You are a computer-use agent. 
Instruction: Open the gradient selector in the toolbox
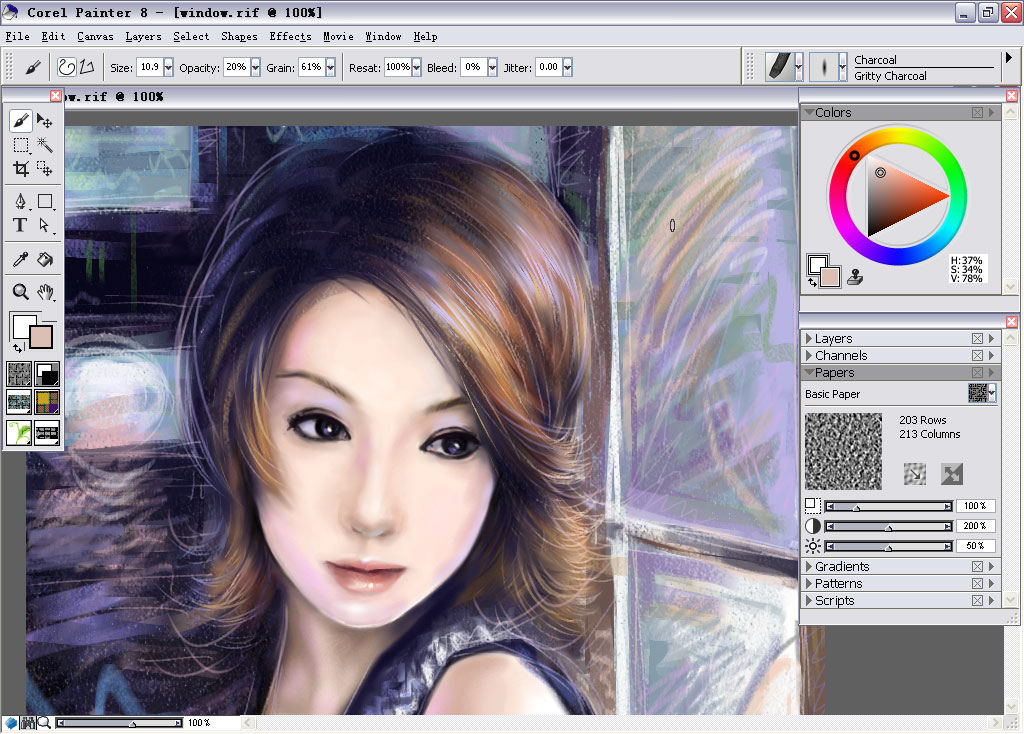tap(47, 374)
